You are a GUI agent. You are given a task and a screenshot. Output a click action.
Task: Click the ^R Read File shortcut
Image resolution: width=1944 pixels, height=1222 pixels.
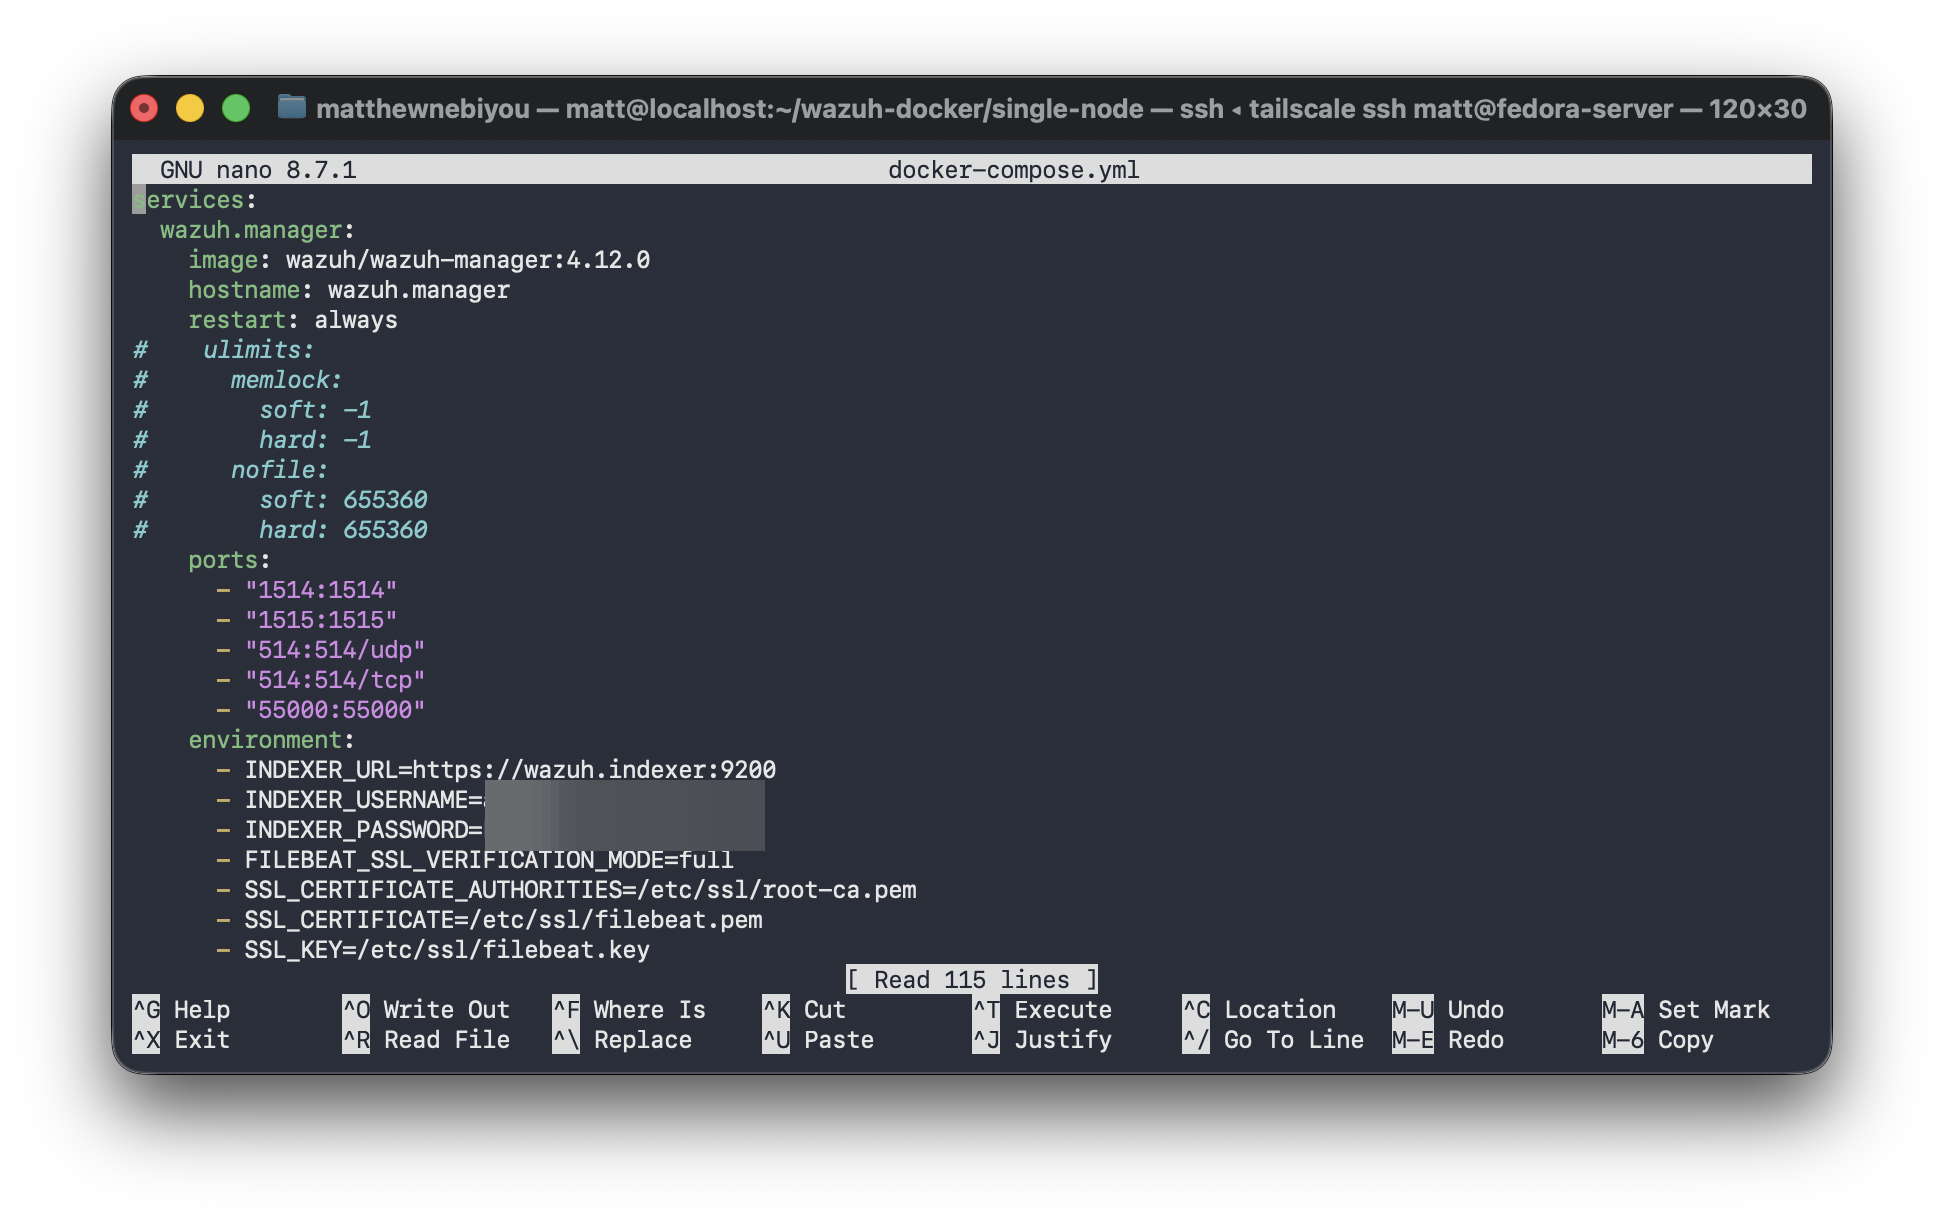click(426, 1040)
